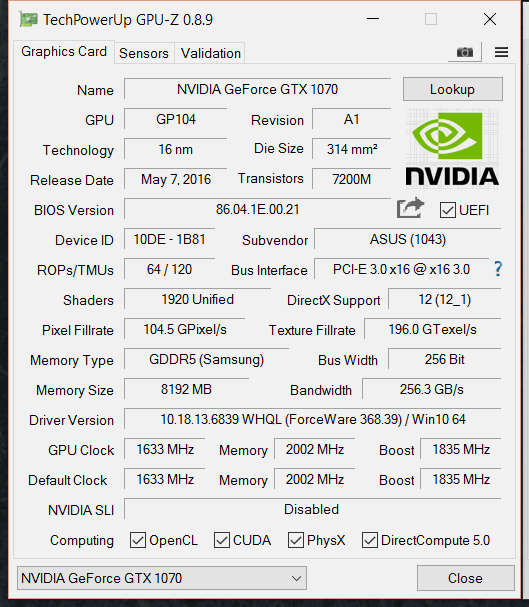Open the Validation tab

[211, 53]
